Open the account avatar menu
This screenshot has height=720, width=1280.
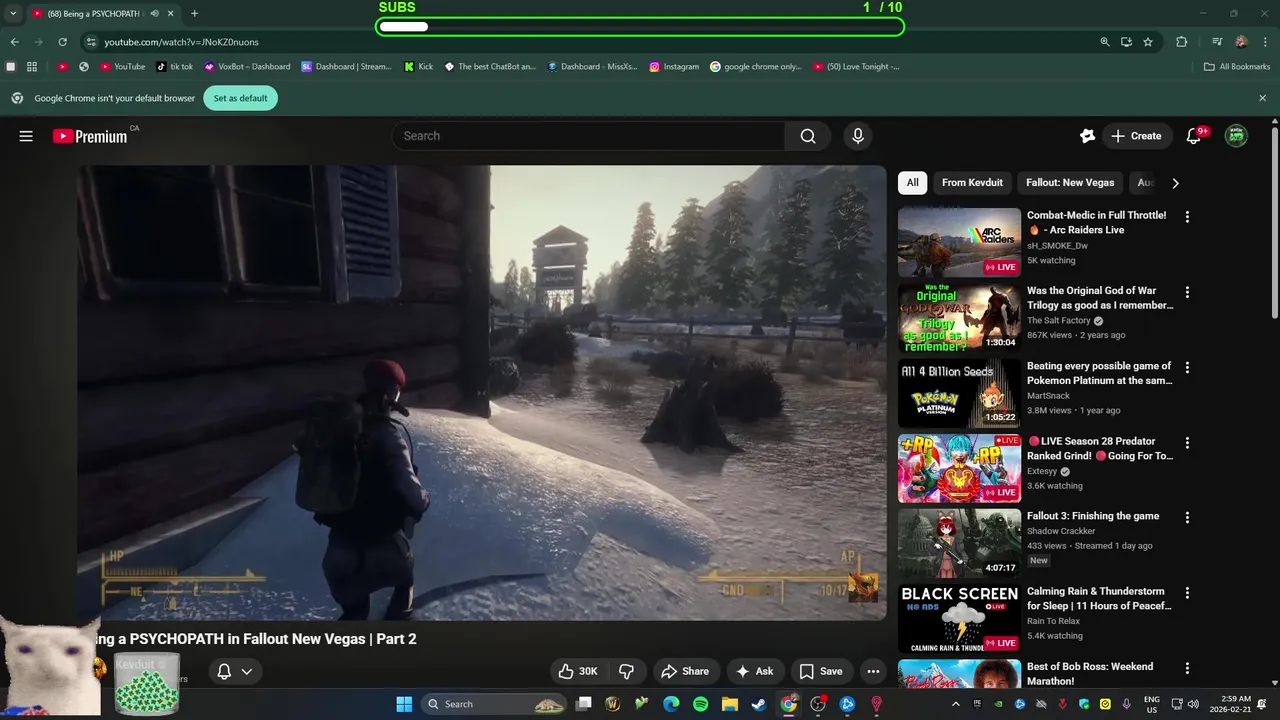[1236, 136]
